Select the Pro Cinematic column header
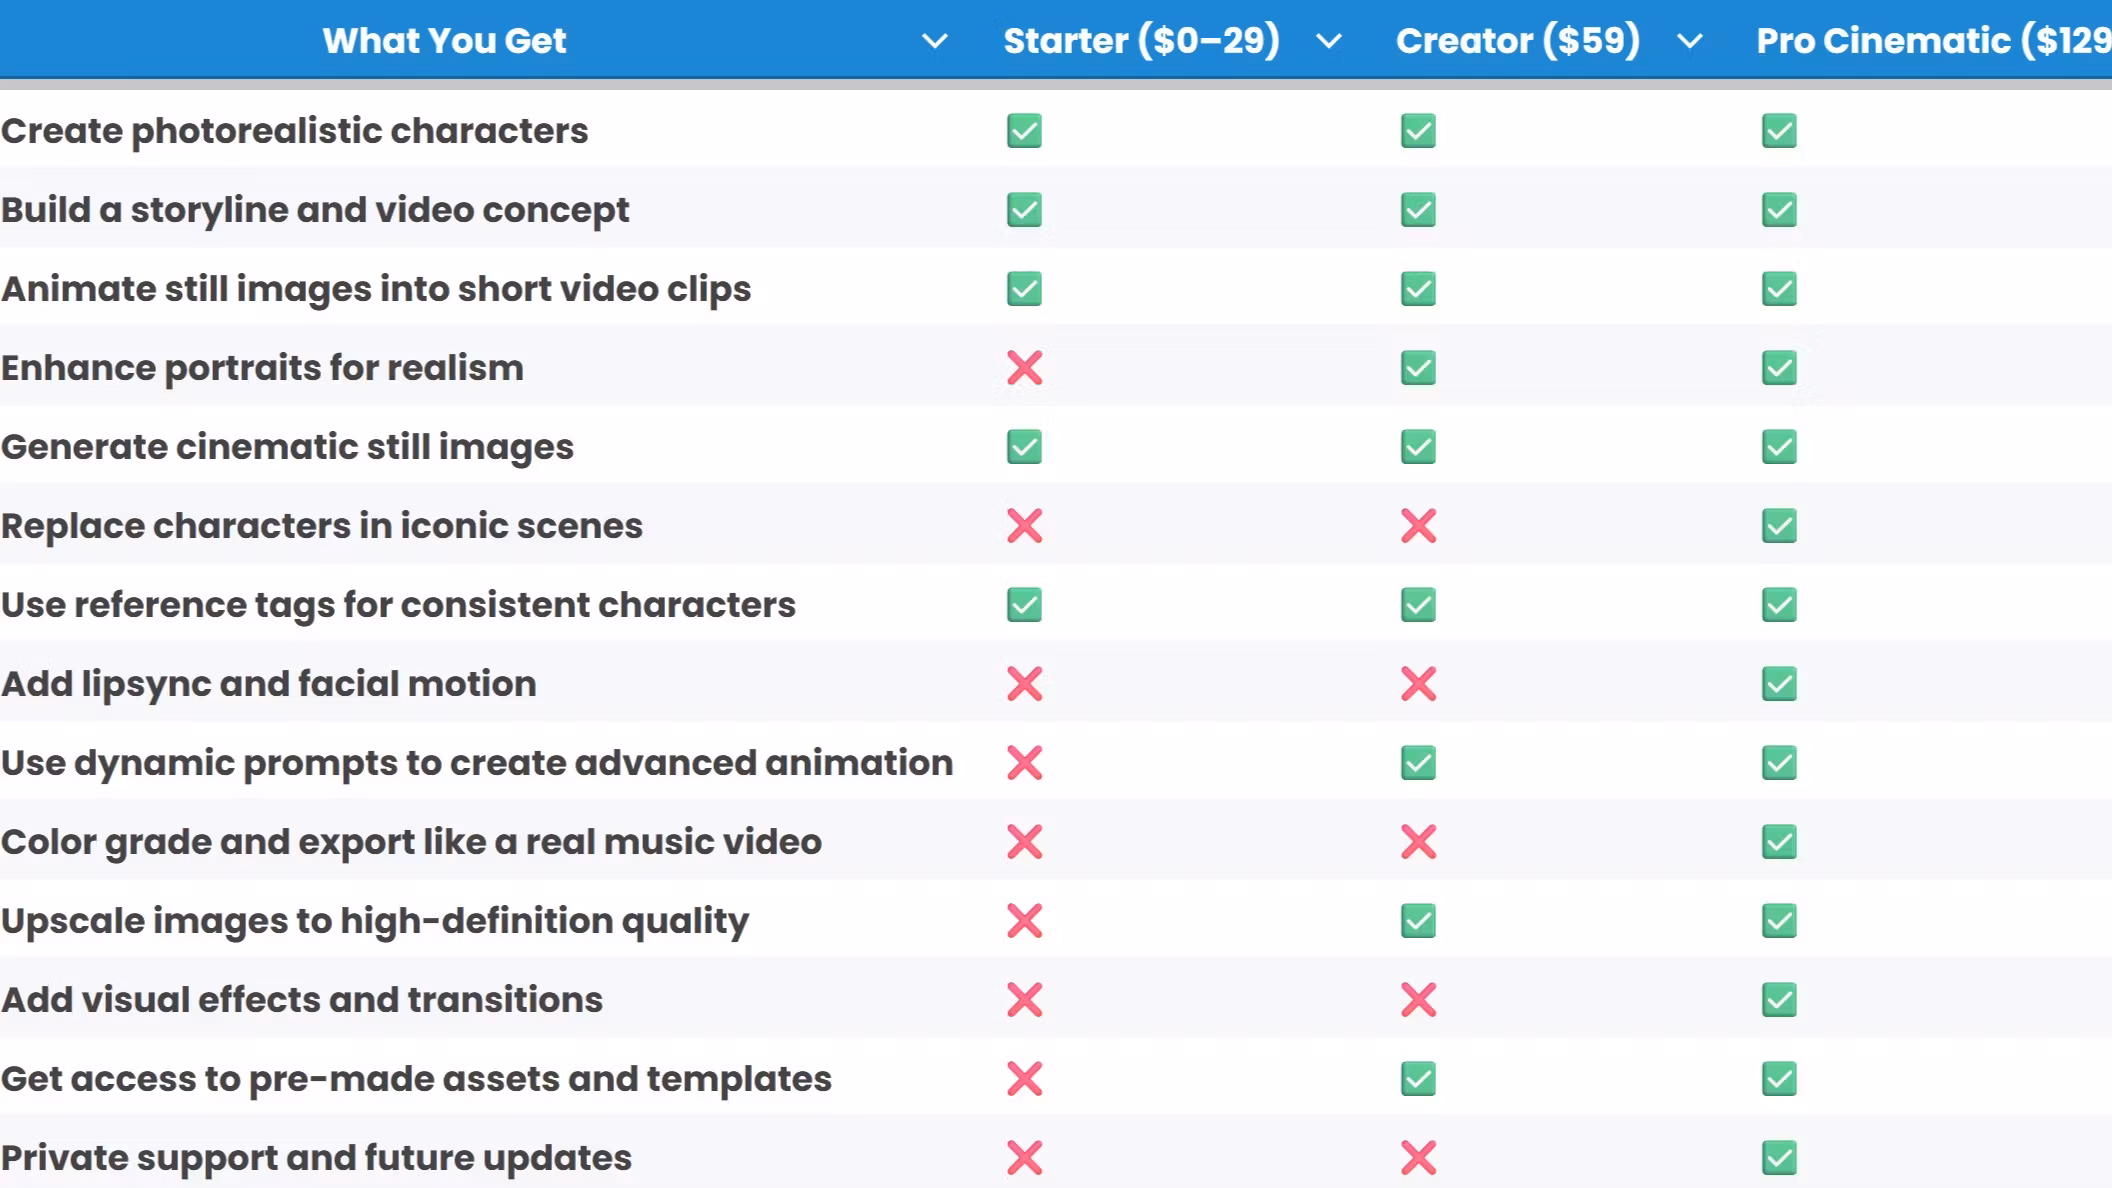Viewport: 2112px width, 1188px height. click(1932, 41)
